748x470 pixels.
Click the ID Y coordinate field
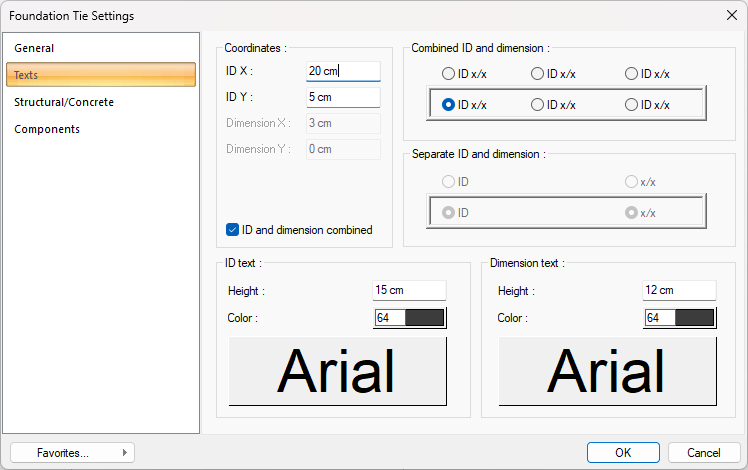click(343, 97)
